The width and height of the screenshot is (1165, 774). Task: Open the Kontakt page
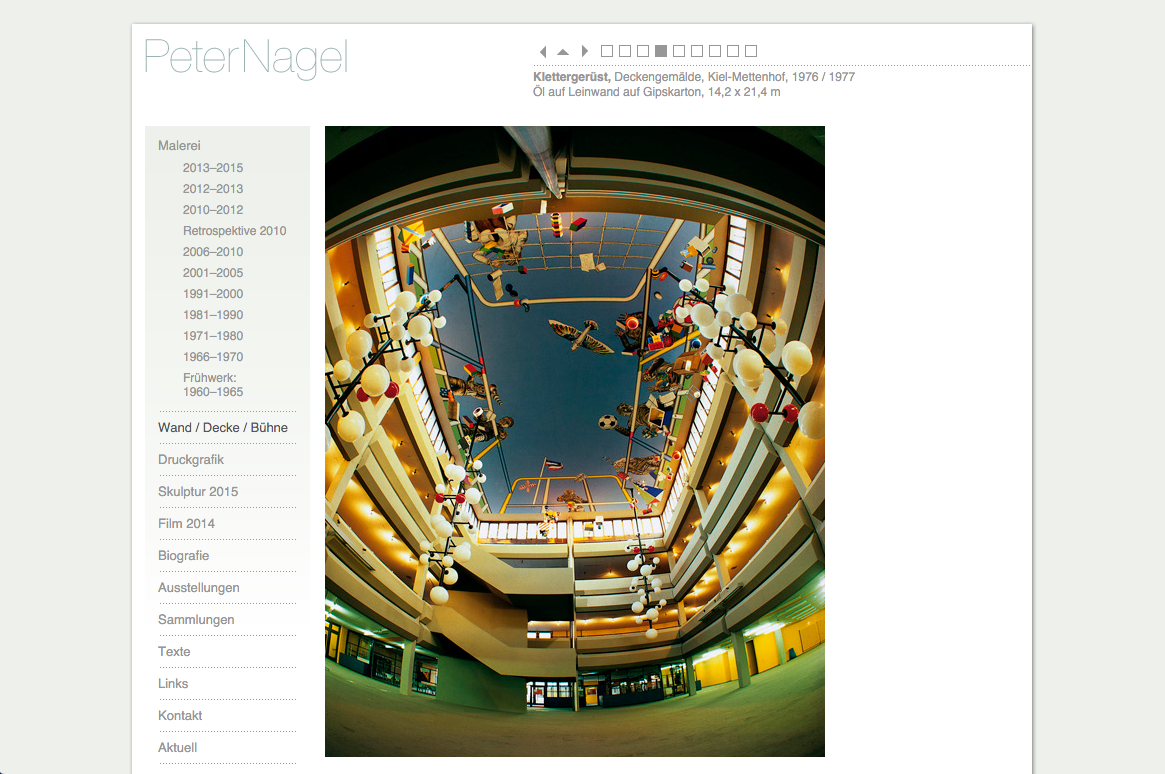[x=180, y=715]
